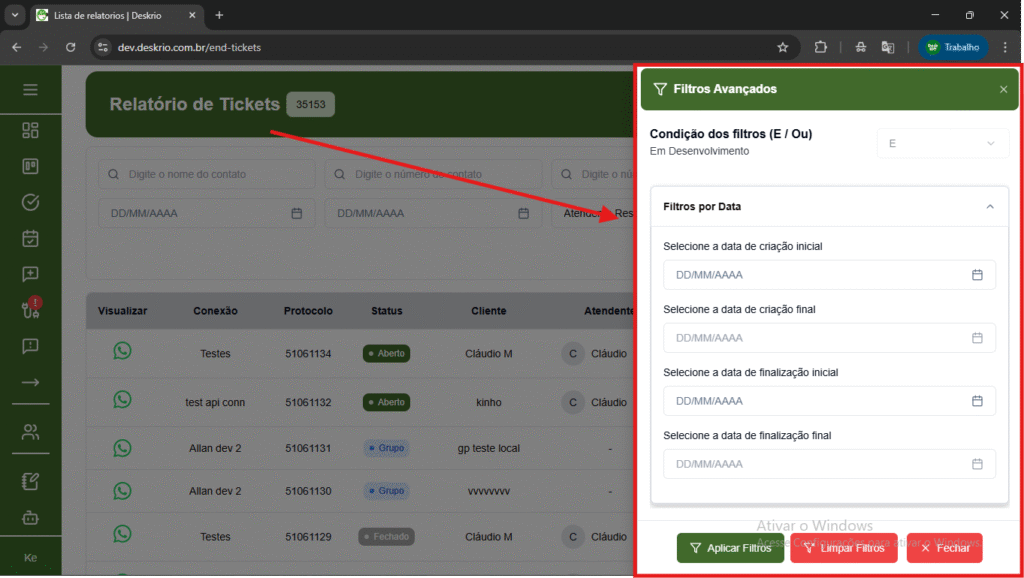Close the Filtros Avançados panel with X
1024x578 pixels.
pos(1003,89)
